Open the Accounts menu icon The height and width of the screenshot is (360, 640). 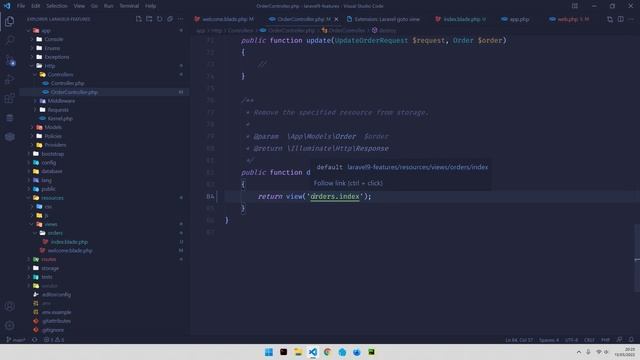9,306
